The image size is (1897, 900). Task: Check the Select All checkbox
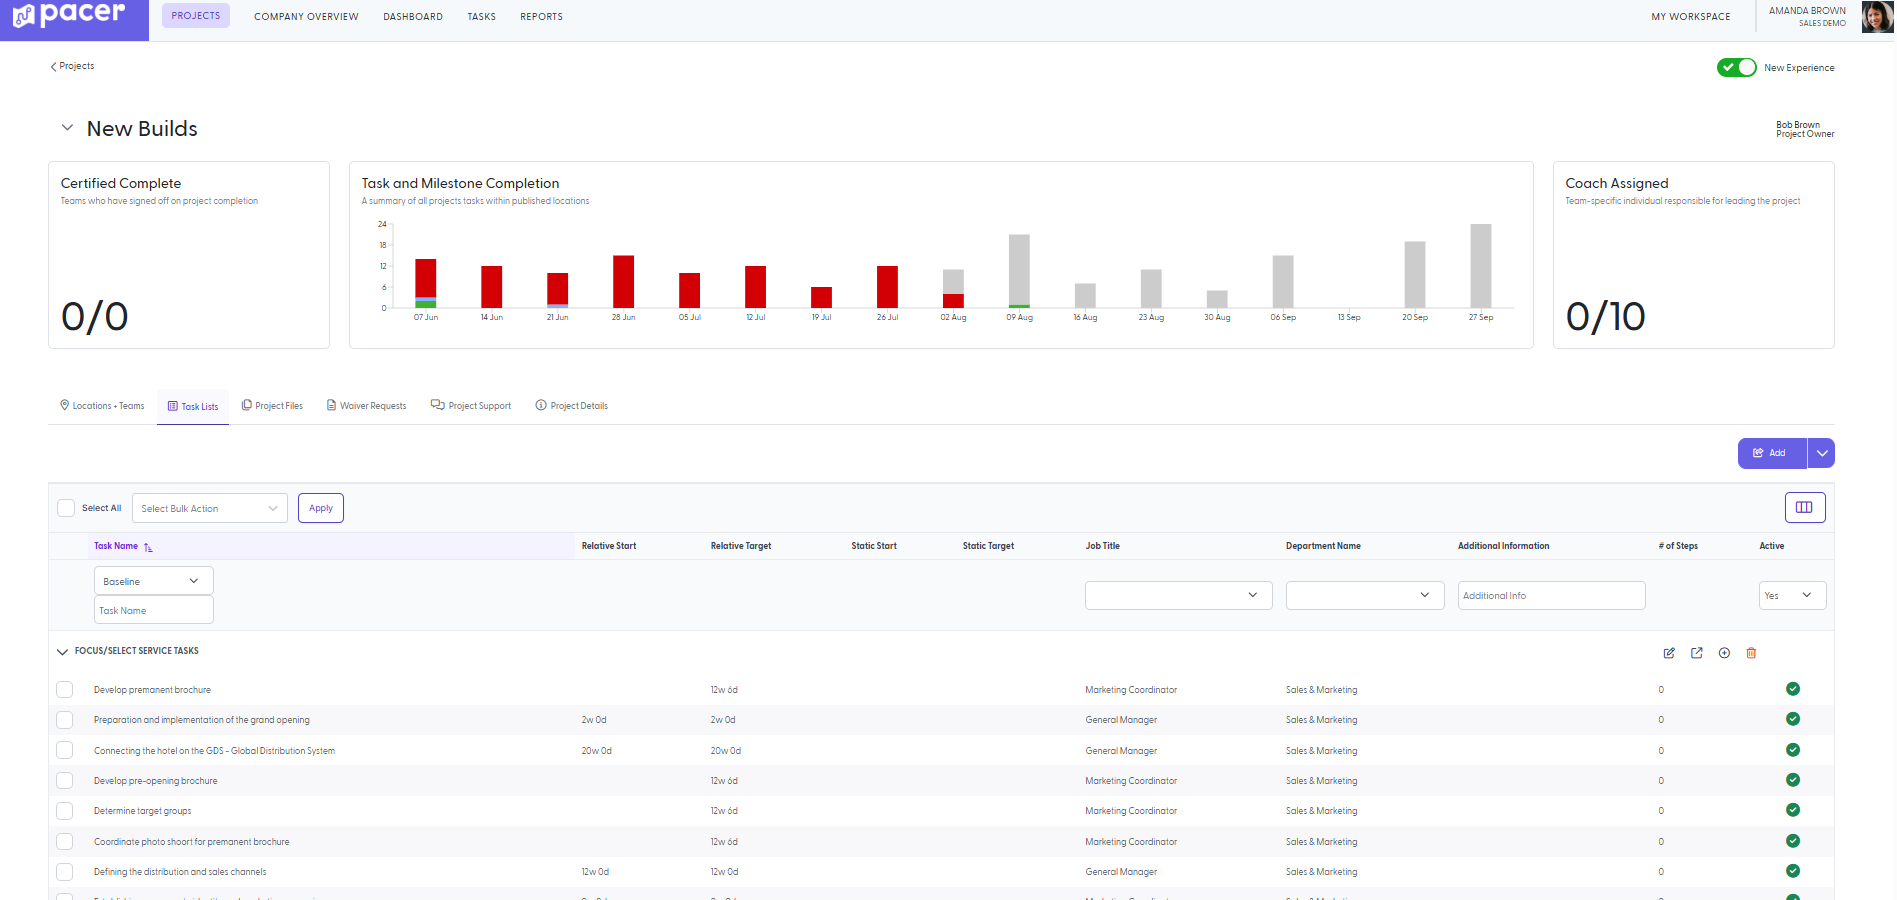click(66, 508)
